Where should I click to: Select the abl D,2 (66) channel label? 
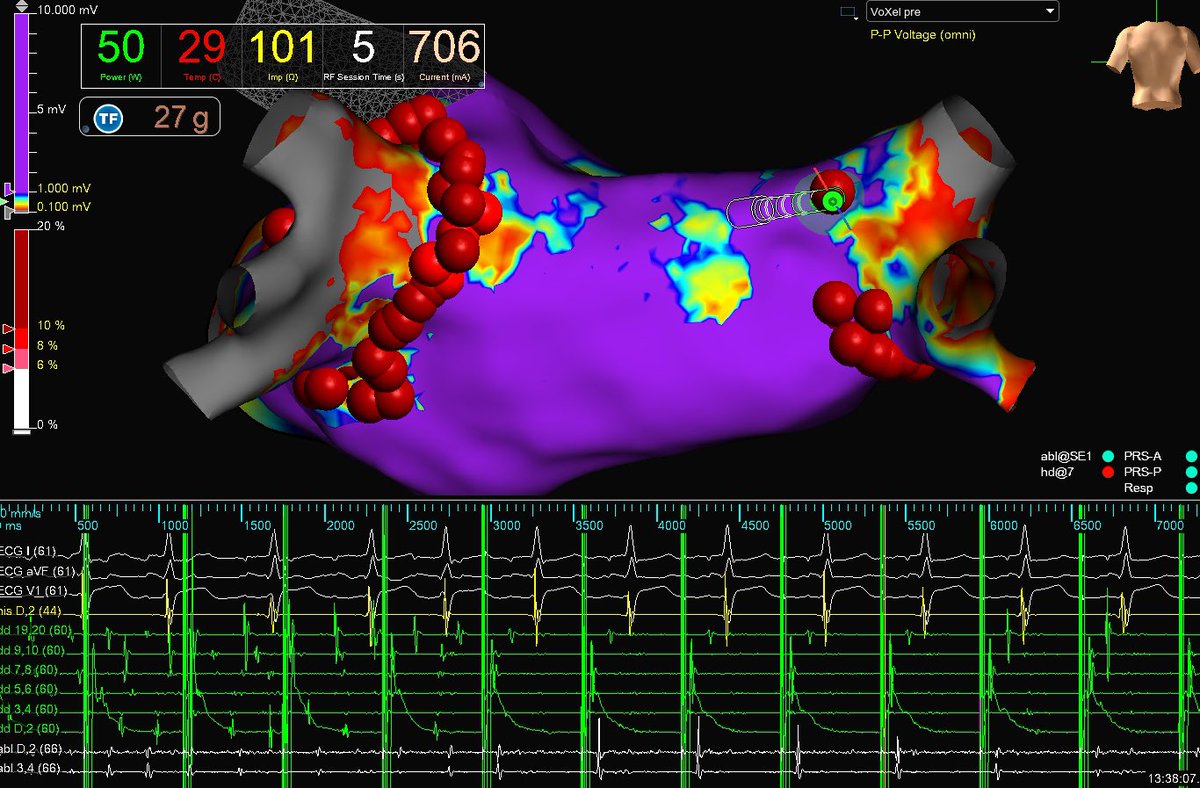pyautogui.click(x=30, y=750)
